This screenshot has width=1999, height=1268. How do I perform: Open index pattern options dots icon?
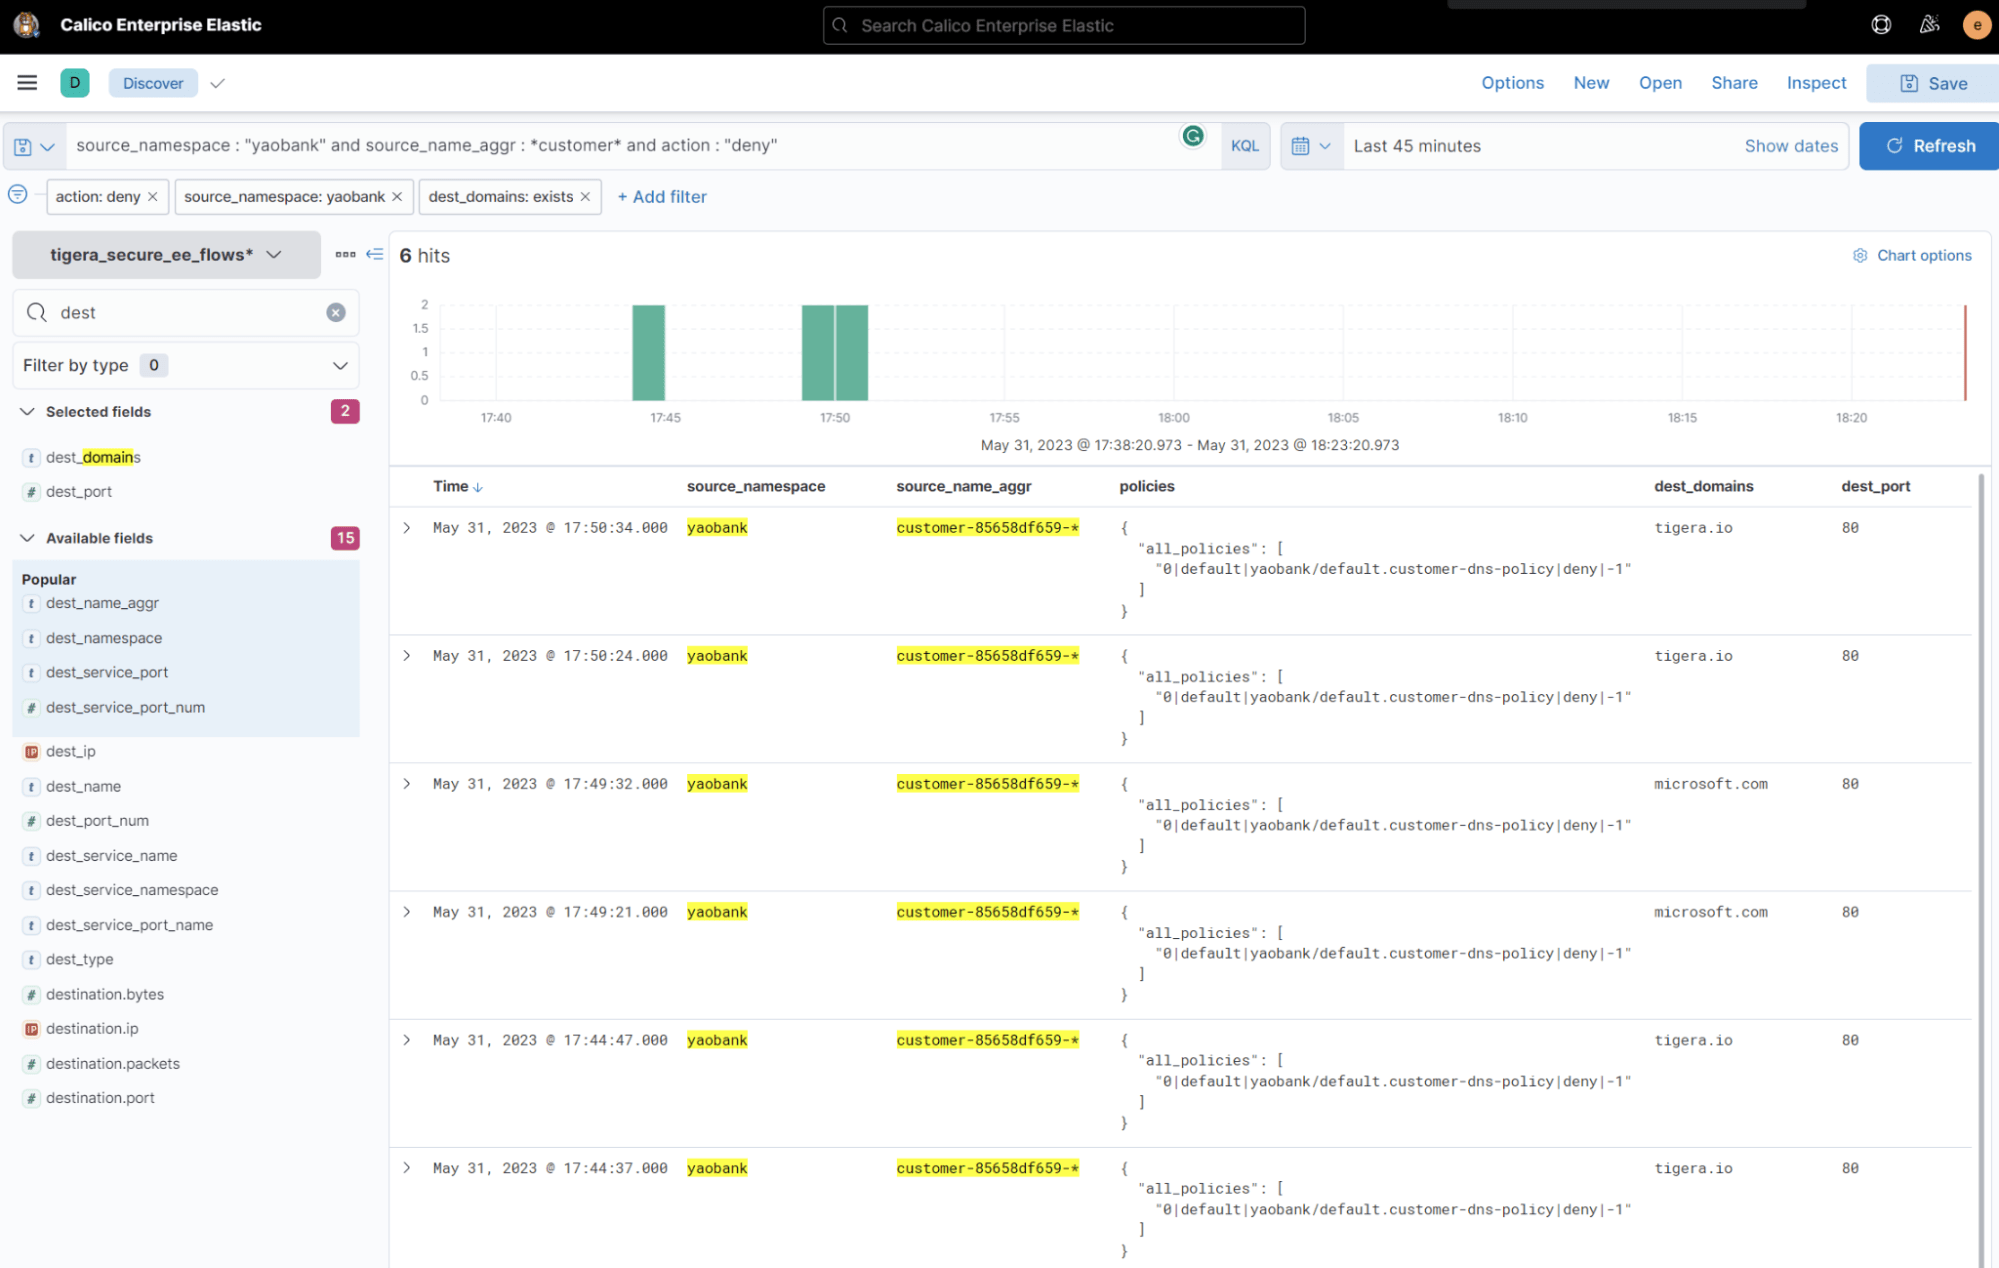[345, 255]
